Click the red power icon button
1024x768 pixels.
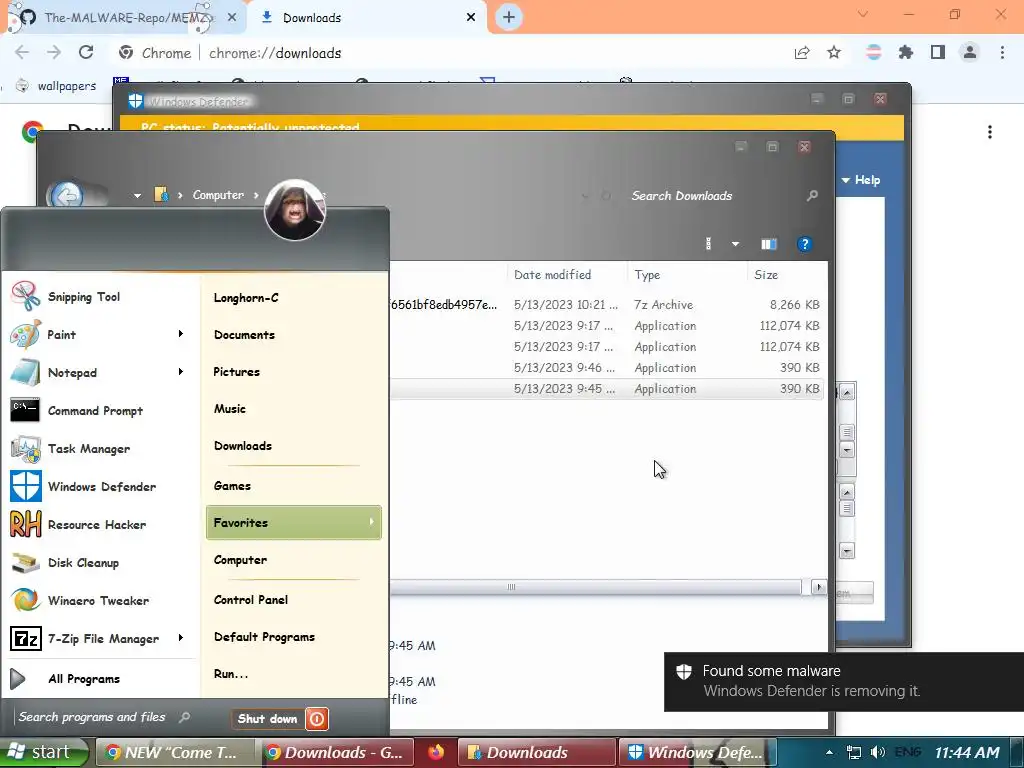click(x=317, y=719)
